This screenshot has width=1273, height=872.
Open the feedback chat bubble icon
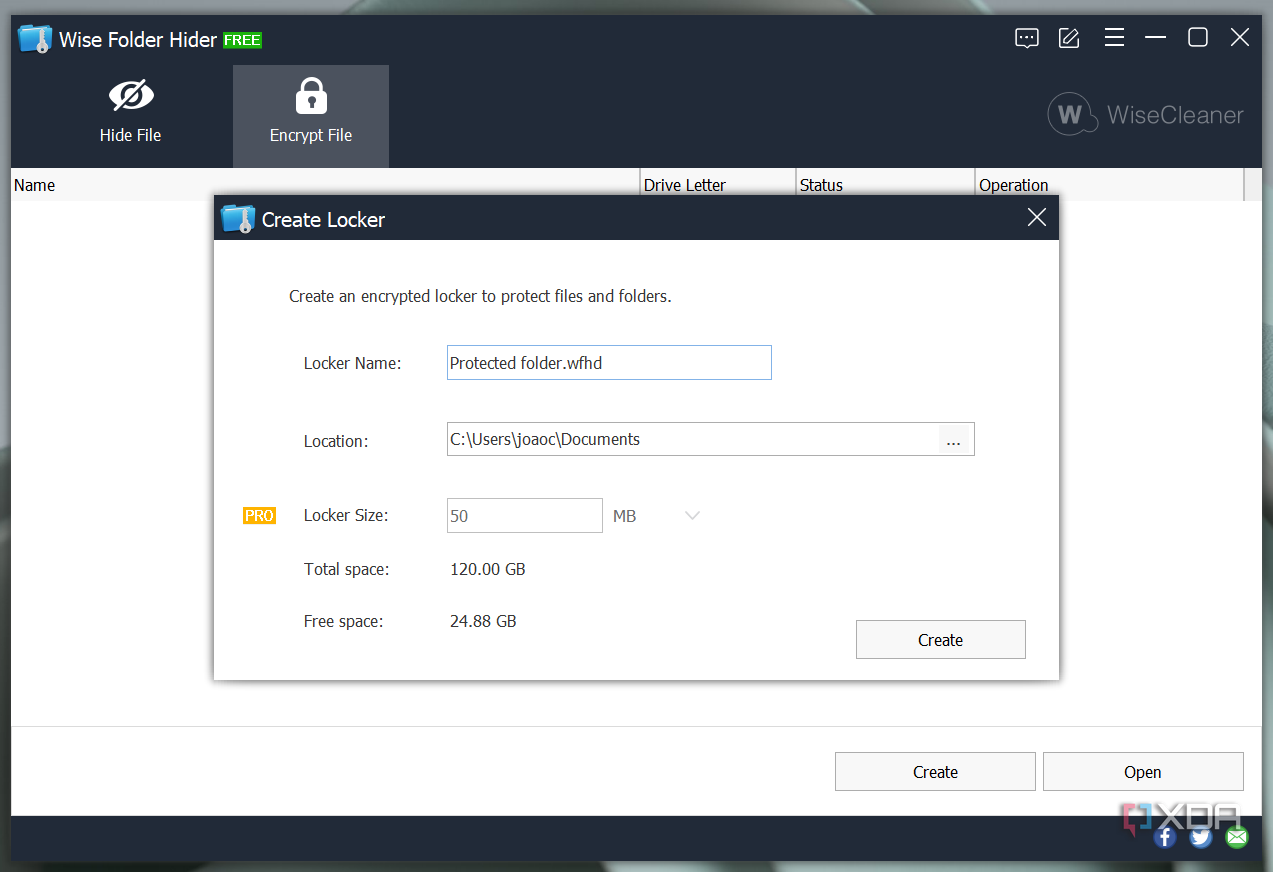(1026, 38)
